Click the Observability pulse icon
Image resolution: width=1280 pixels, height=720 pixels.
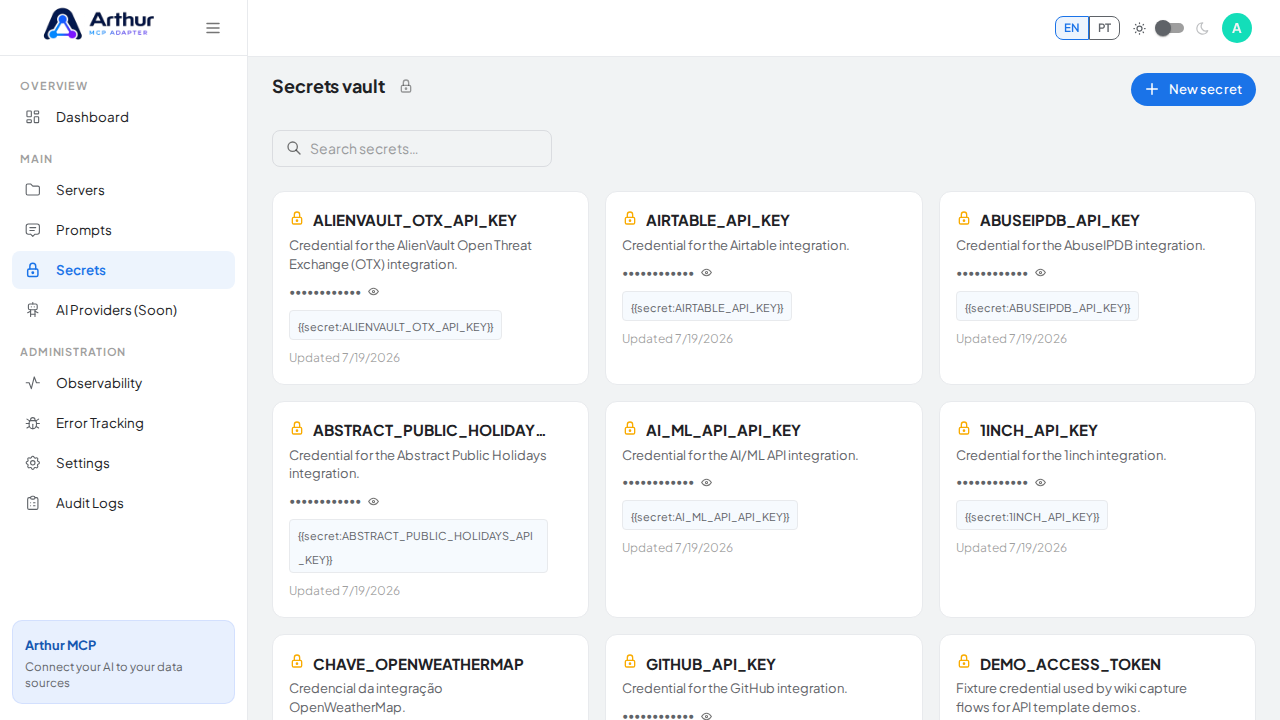(33, 383)
